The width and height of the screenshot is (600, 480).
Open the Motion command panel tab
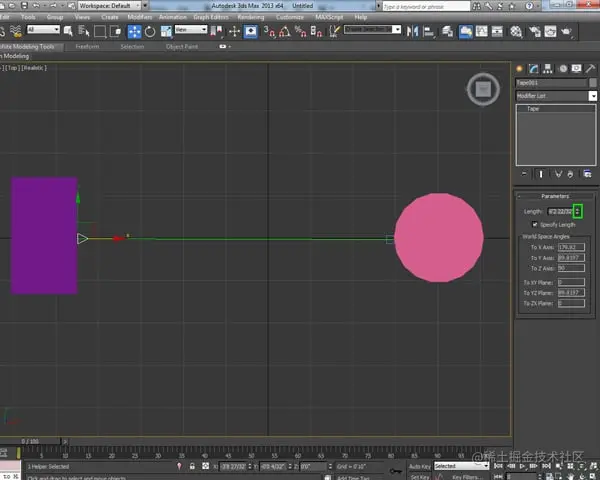point(563,69)
